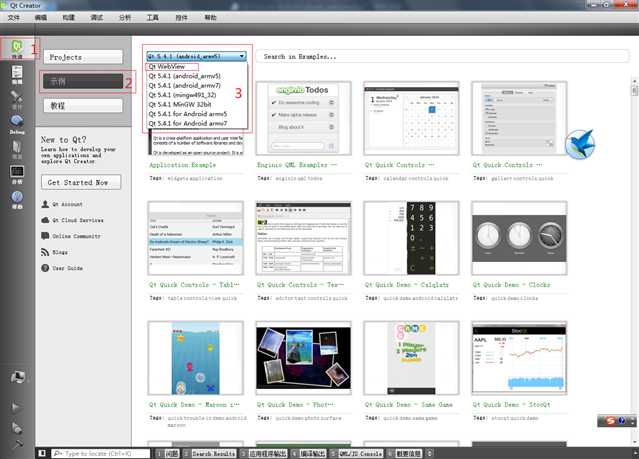Click the Get Started Now button
639x459 pixels.
[81, 182]
